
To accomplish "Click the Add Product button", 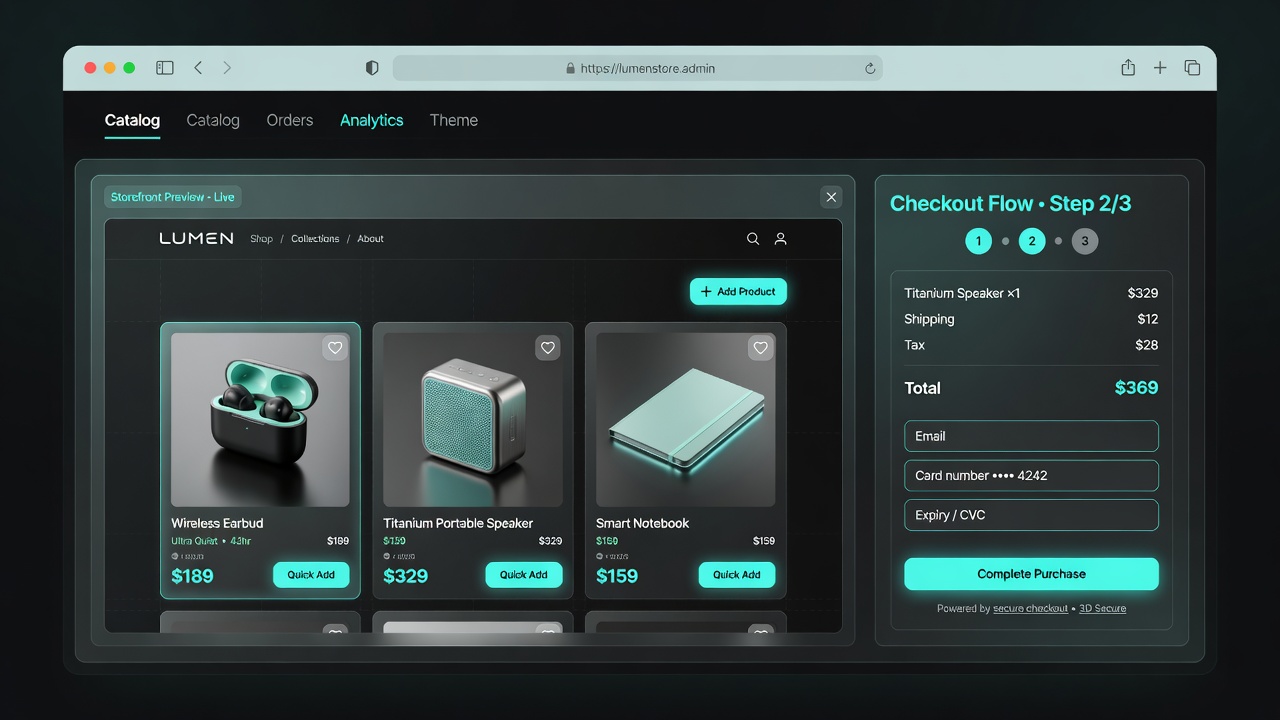I will pos(738,291).
